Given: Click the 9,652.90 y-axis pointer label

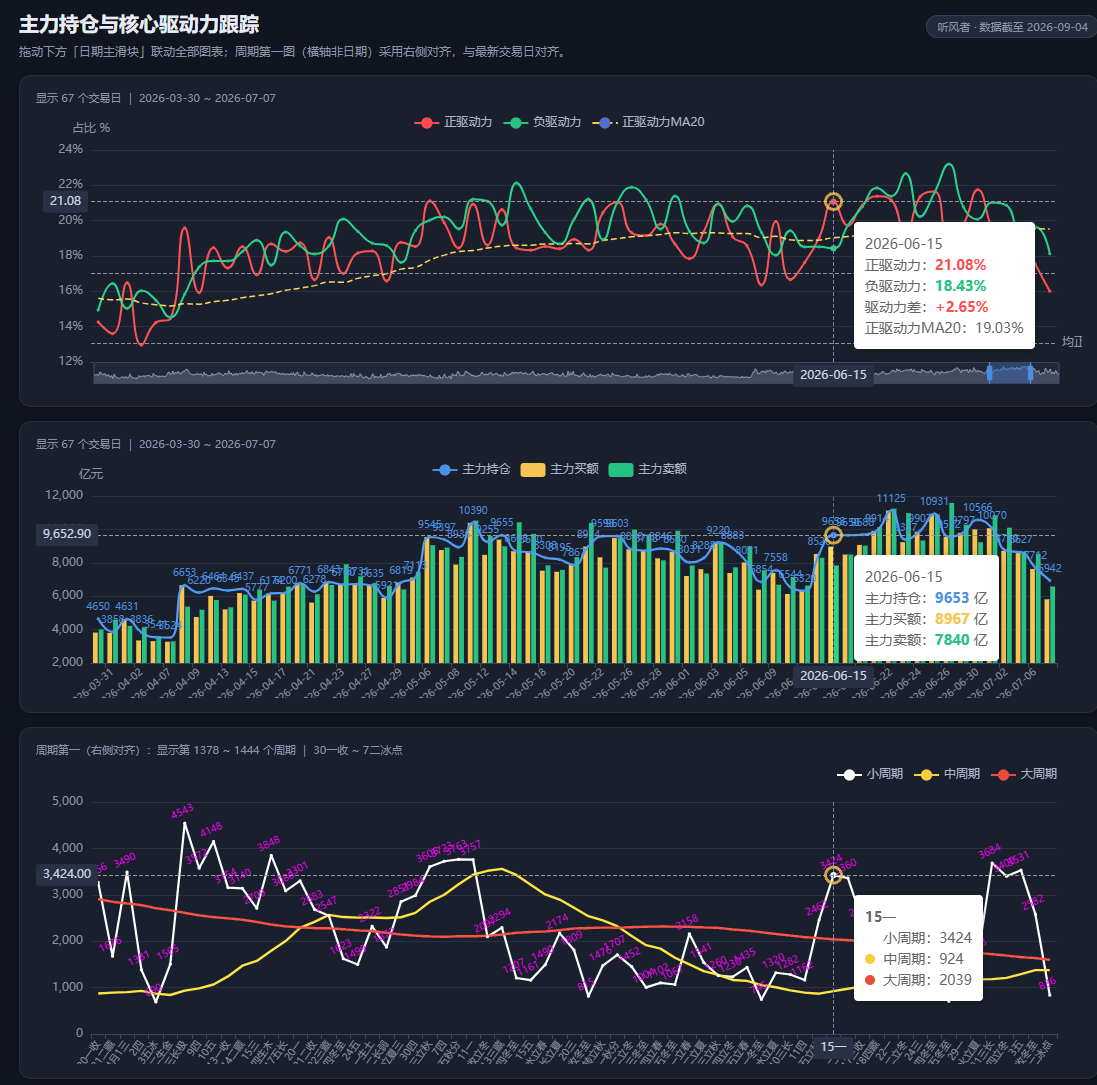Looking at the screenshot, I should 66,534.
